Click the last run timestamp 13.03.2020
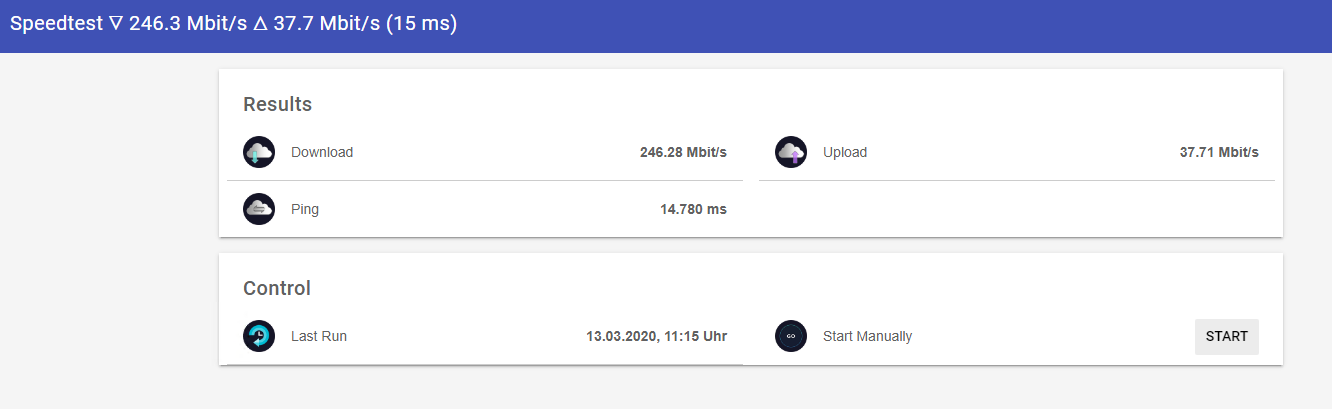 tap(656, 337)
